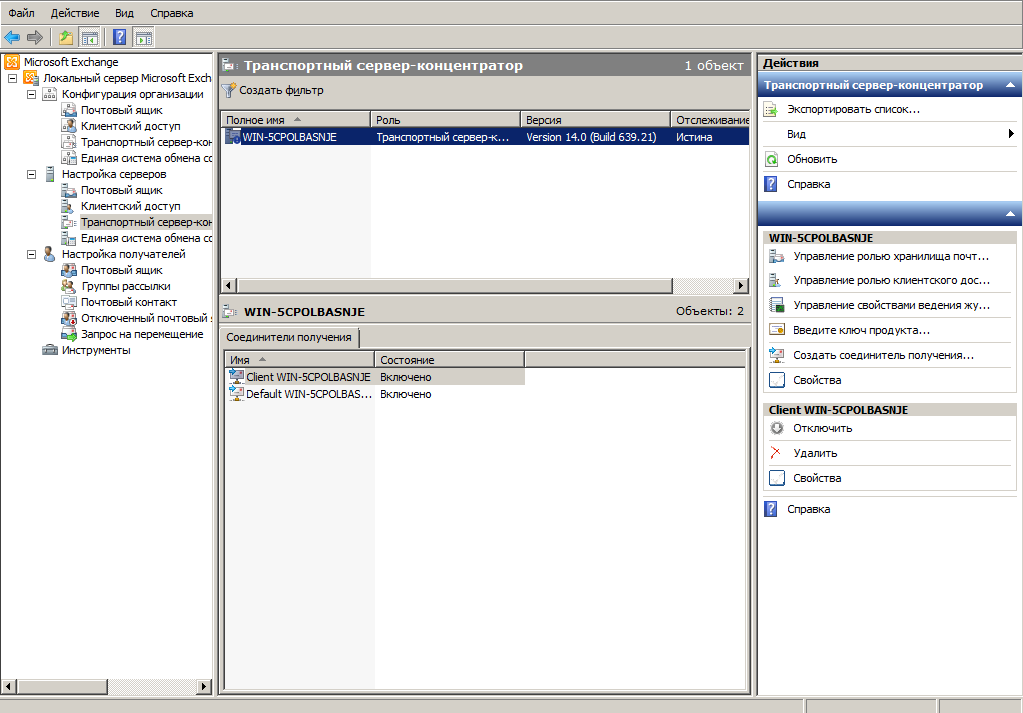Toggle the action pane toolbar icon
Viewport: 1023px width, 713px height.
[144, 37]
